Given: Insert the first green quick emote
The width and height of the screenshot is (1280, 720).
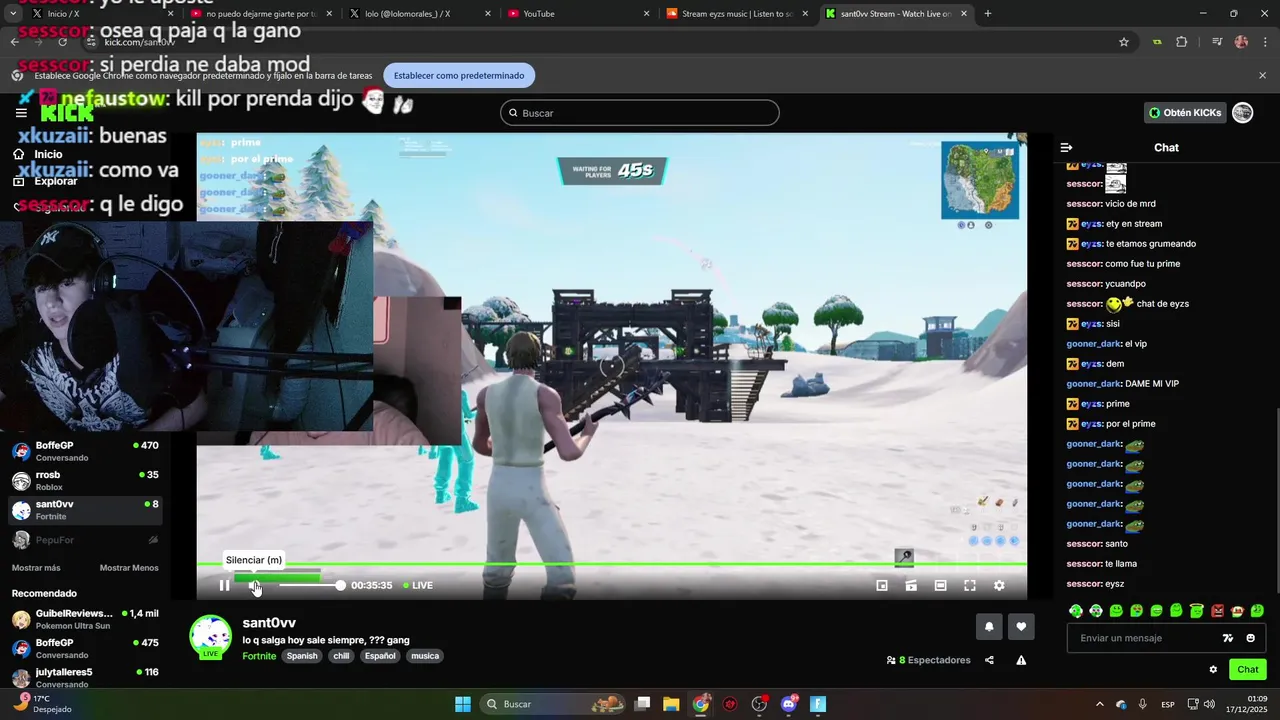Looking at the screenshot, I should point(1076,611).
